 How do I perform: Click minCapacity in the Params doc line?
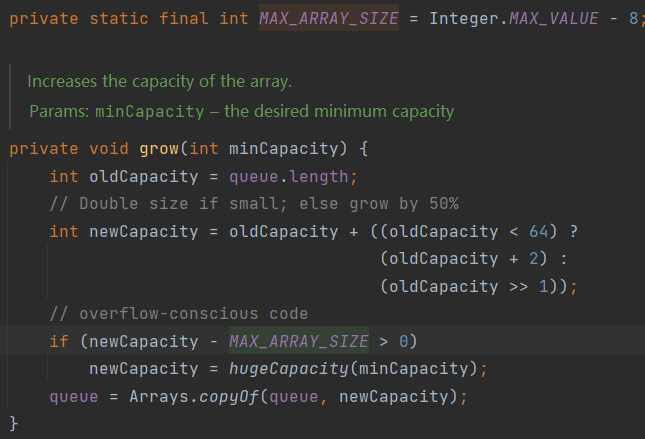[x=150, y=111]
